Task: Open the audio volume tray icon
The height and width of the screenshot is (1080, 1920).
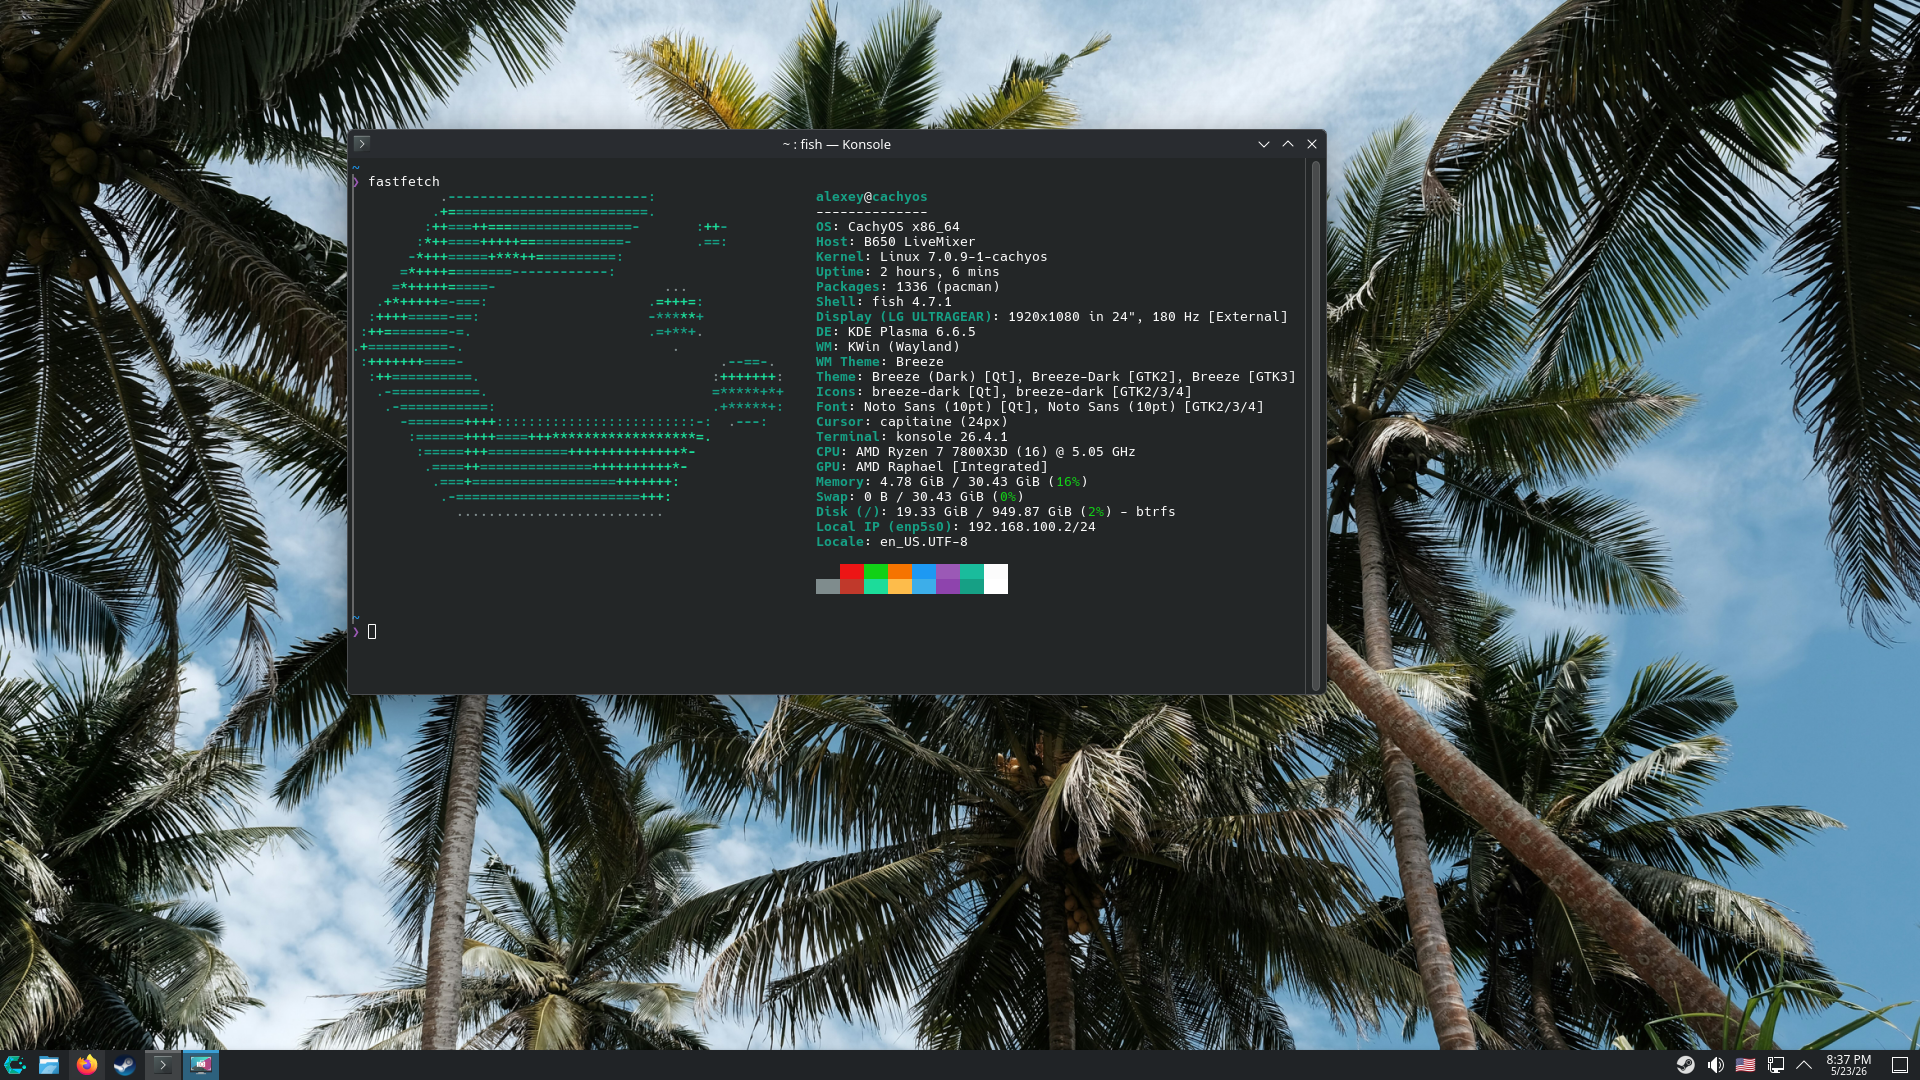Action: [x=1716, y=1065]
